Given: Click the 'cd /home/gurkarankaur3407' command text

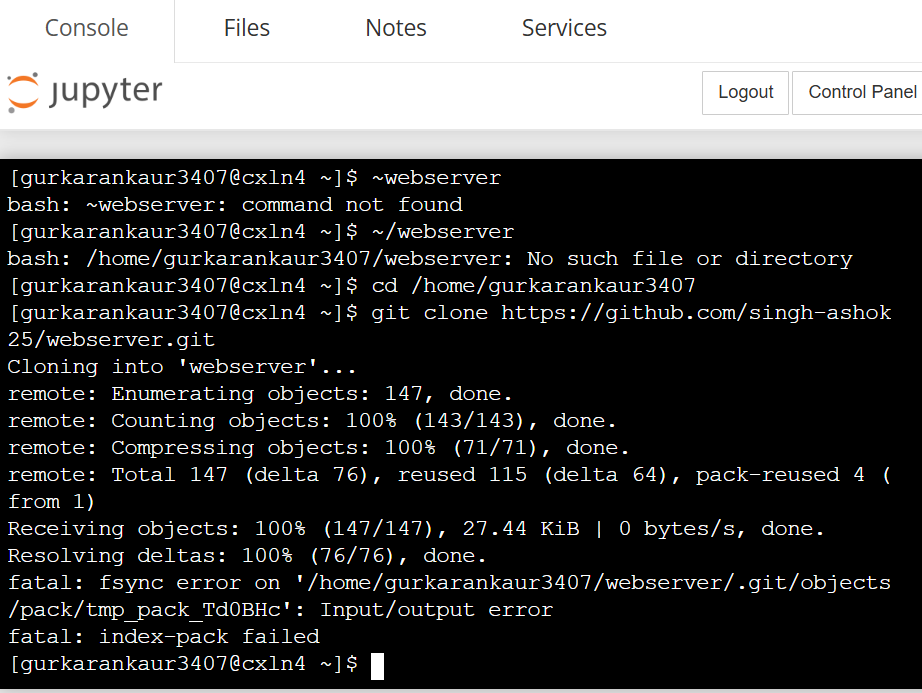Looking at the screenshot, I should point(533,286).
